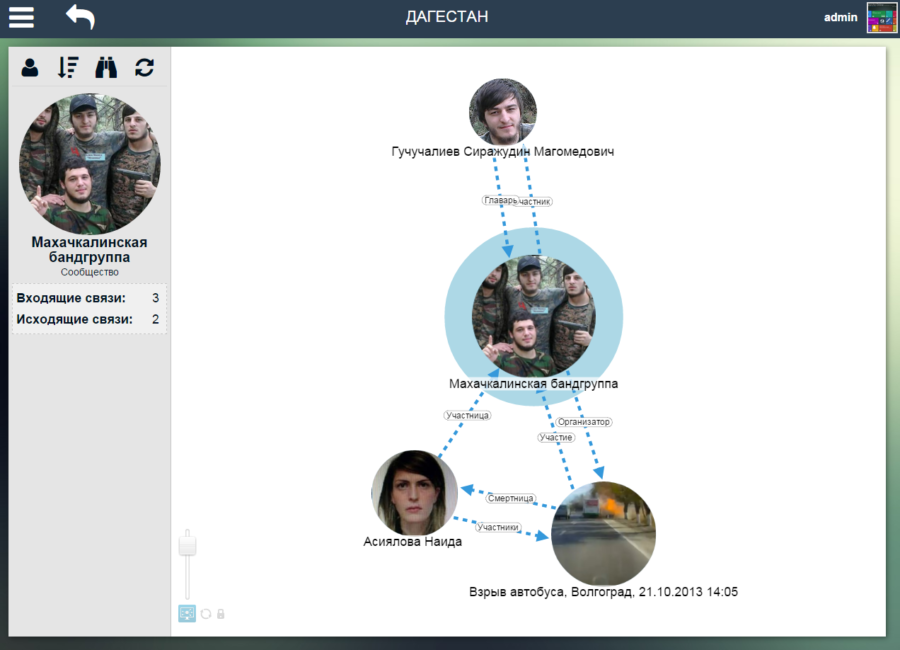This screenshot has width=900, height=650.
Task: Toggle the graph layout mode button
Action: pos(187,614)
